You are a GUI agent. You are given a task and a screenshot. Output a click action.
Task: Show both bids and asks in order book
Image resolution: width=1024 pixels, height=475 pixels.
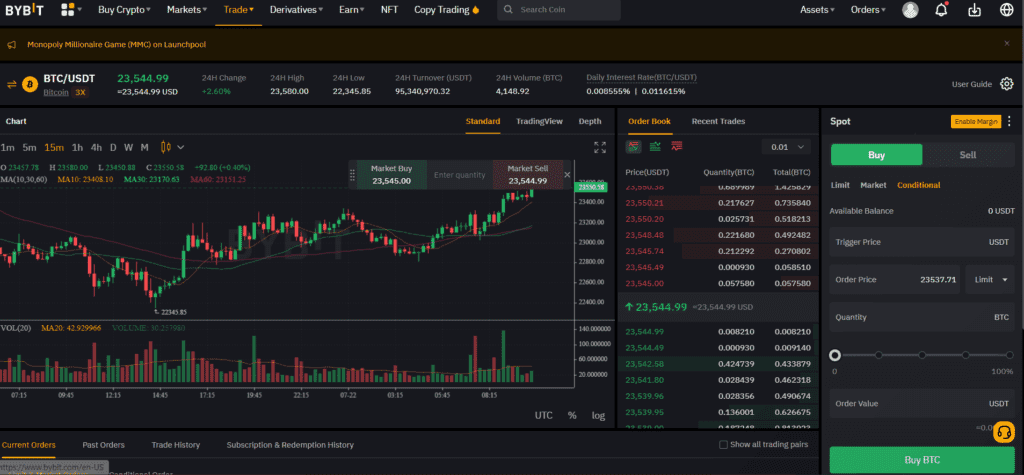point(633,146)
